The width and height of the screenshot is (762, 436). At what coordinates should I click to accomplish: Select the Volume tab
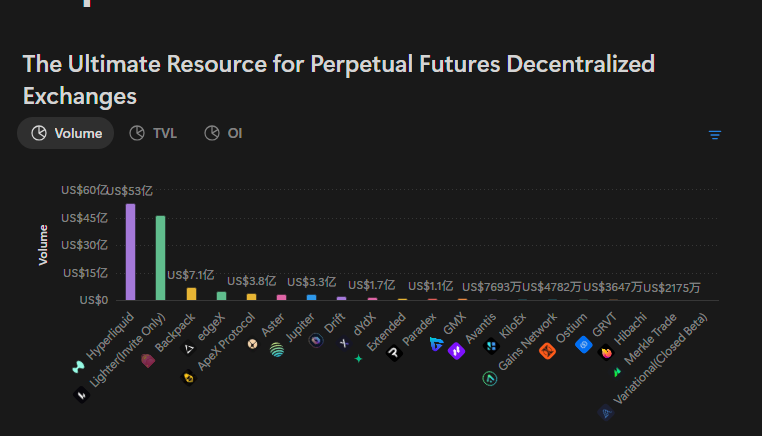66,133
